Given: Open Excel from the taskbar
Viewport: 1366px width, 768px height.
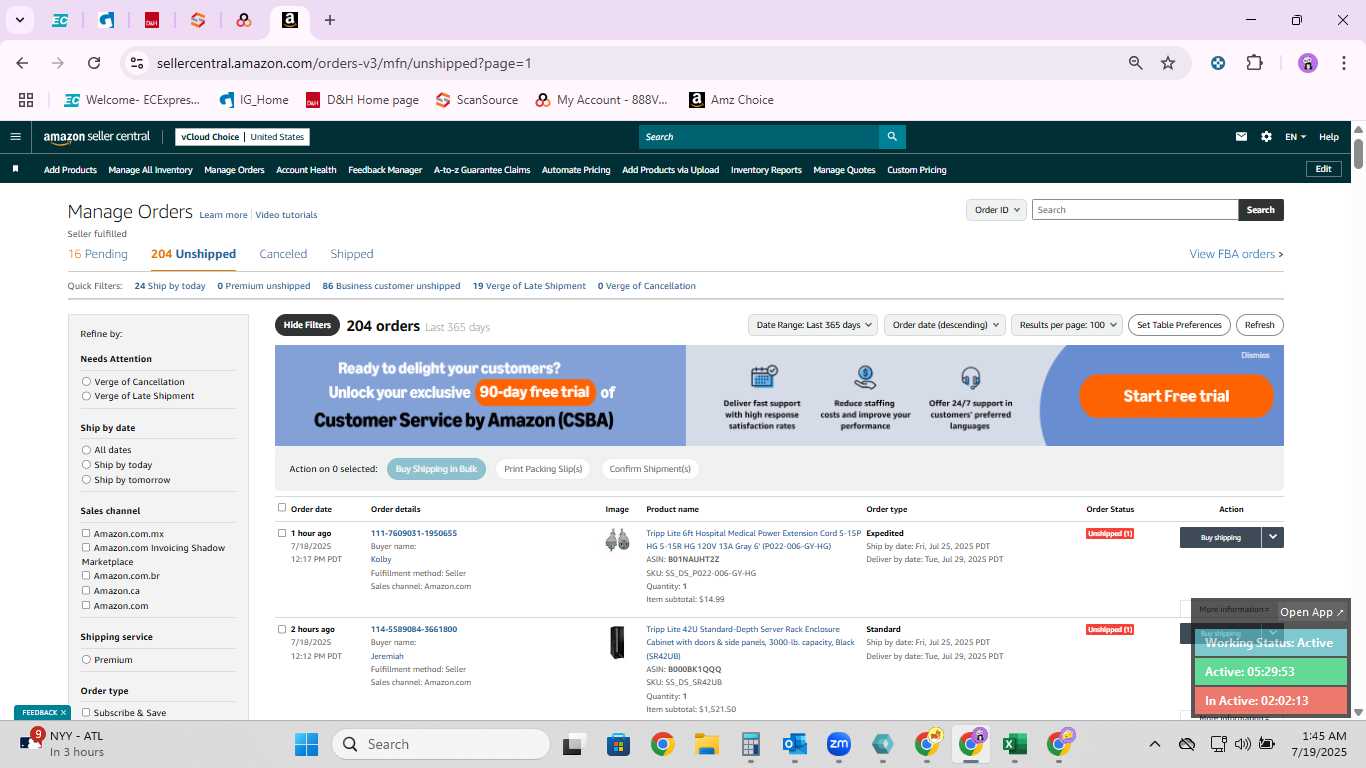Looking at the screenshot, I should [x=1014, y=744].
